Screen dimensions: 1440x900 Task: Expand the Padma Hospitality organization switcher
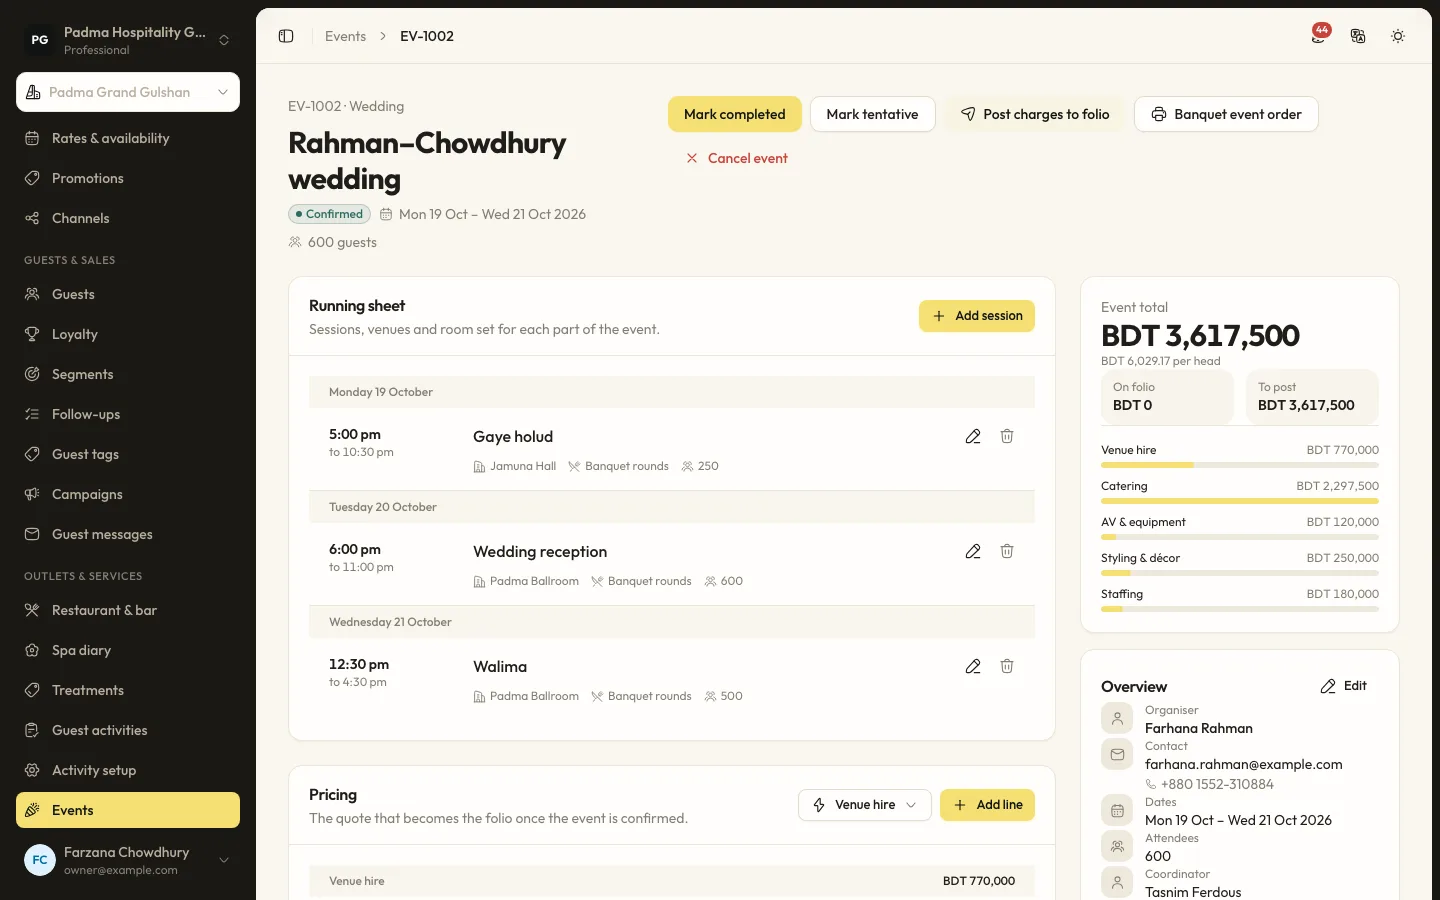coord(128,40)
